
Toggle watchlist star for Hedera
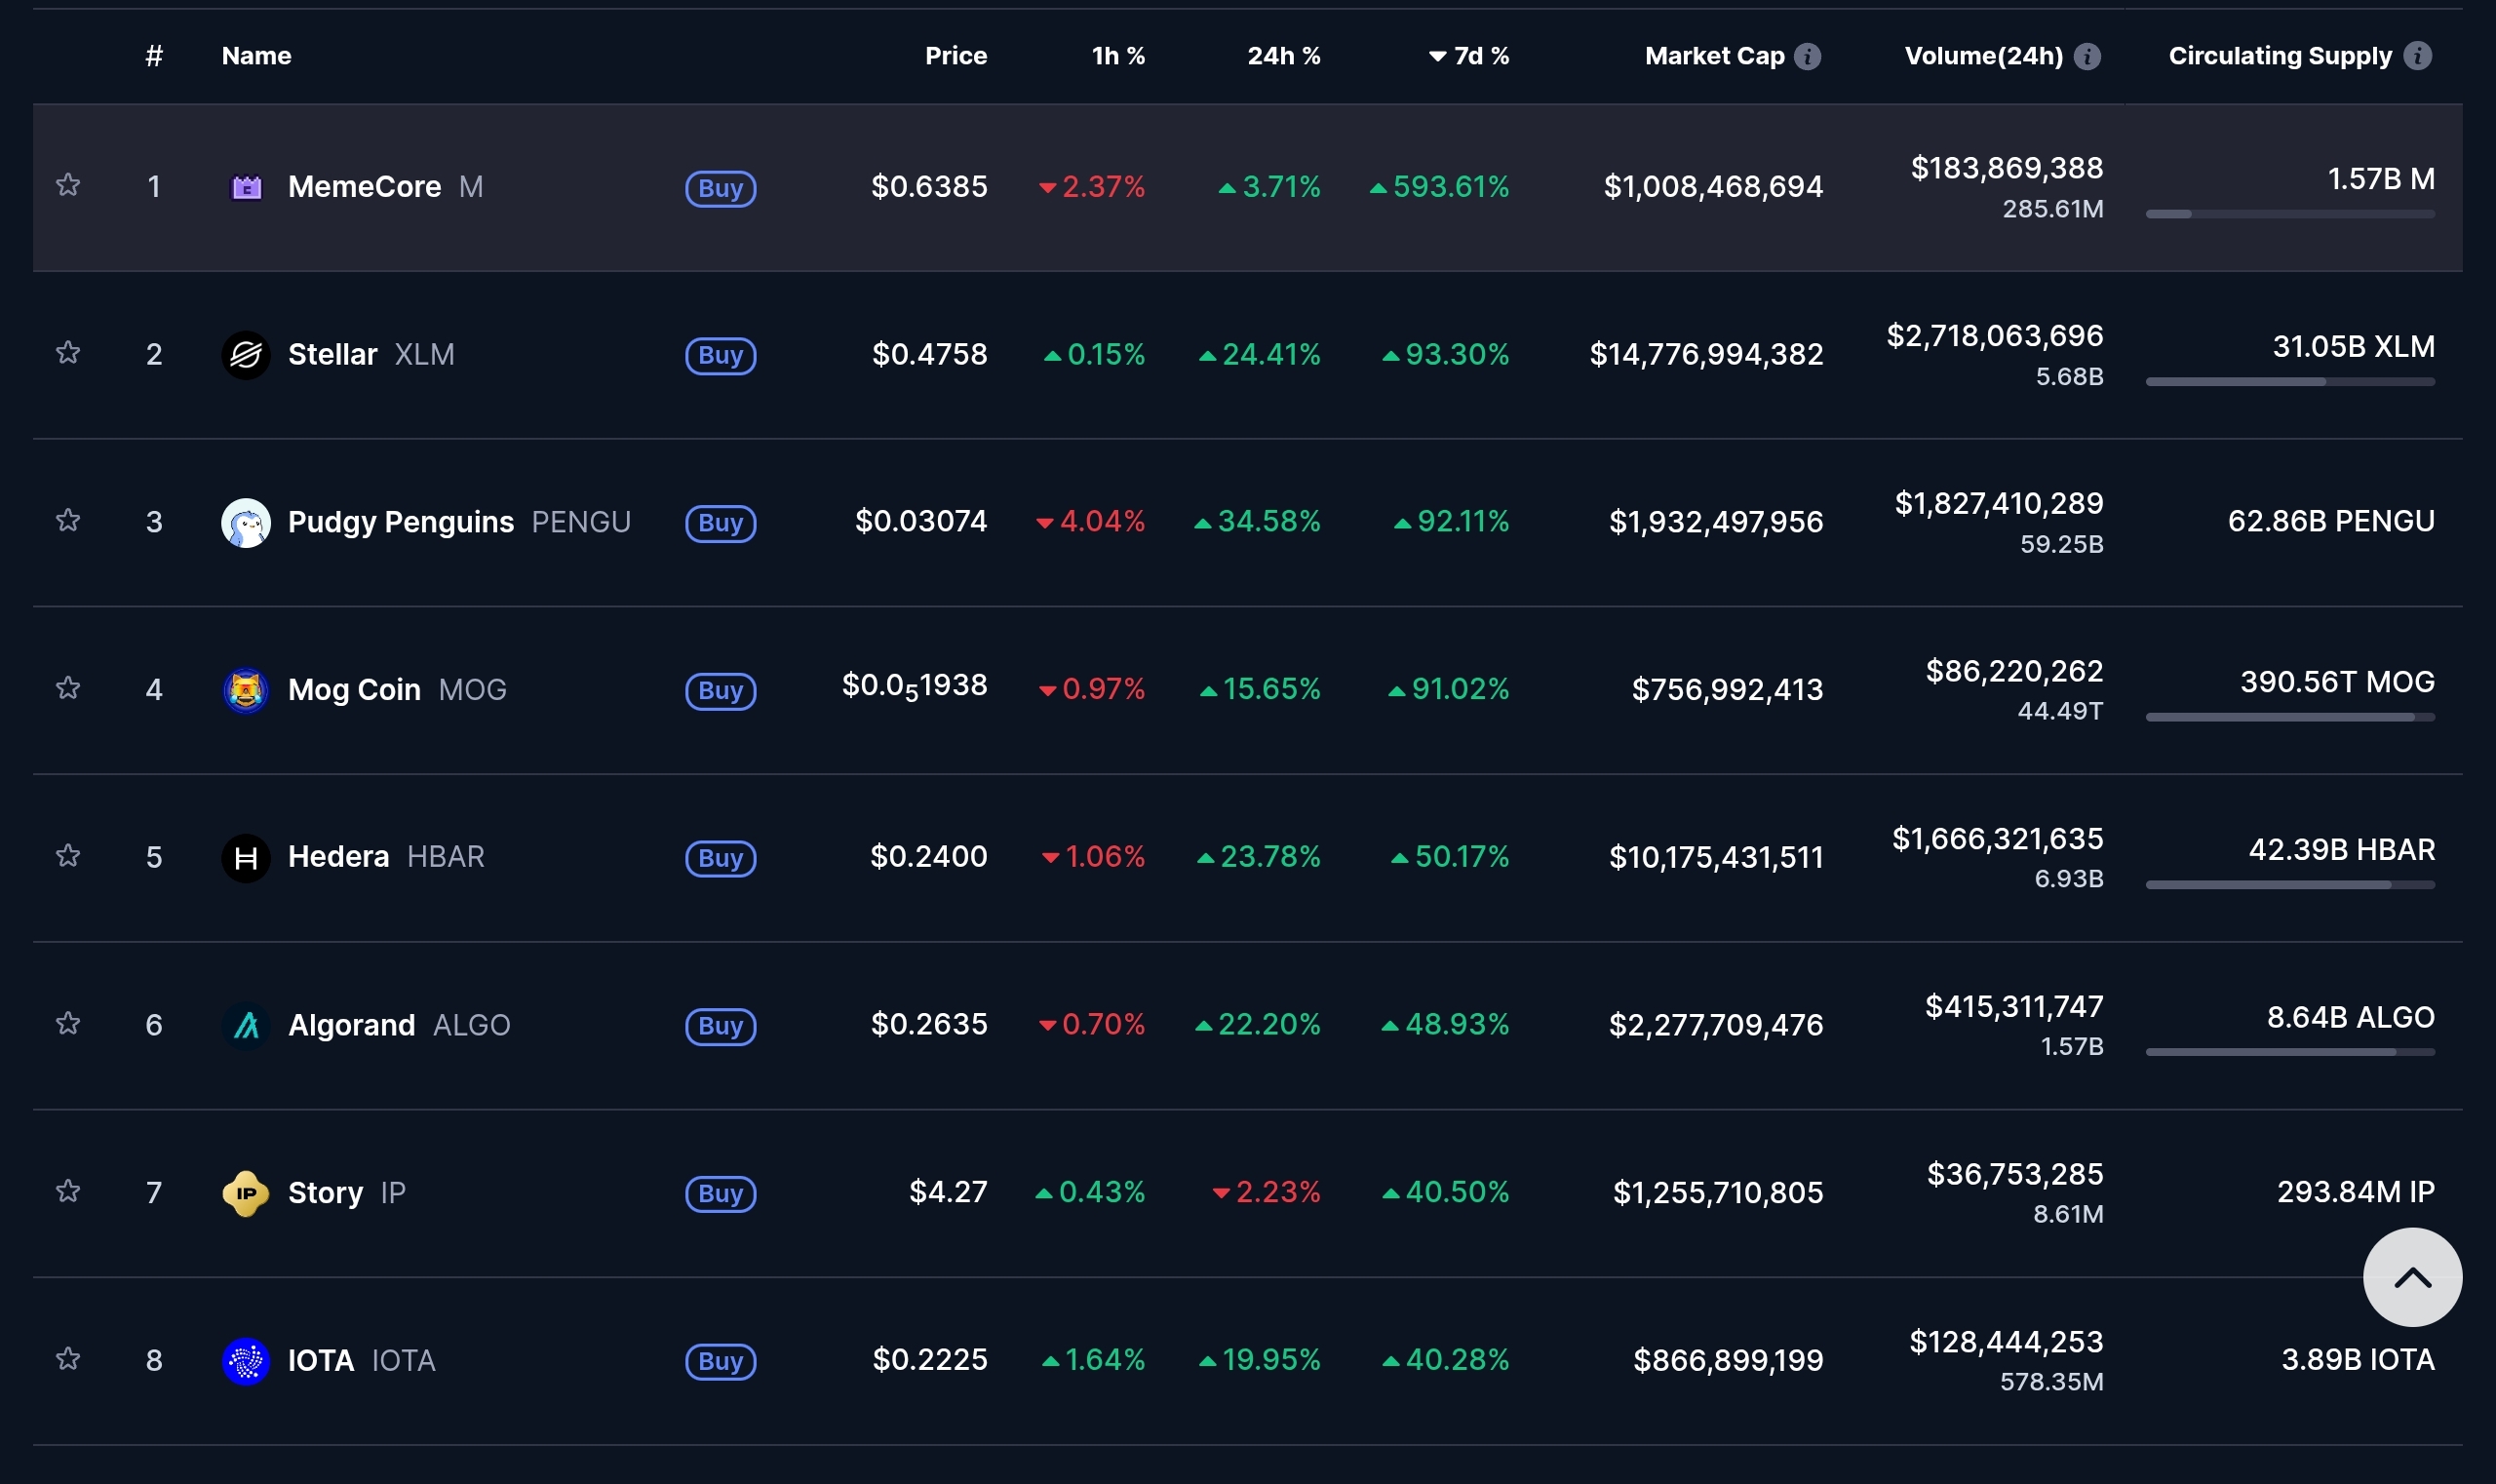point(68,856)
